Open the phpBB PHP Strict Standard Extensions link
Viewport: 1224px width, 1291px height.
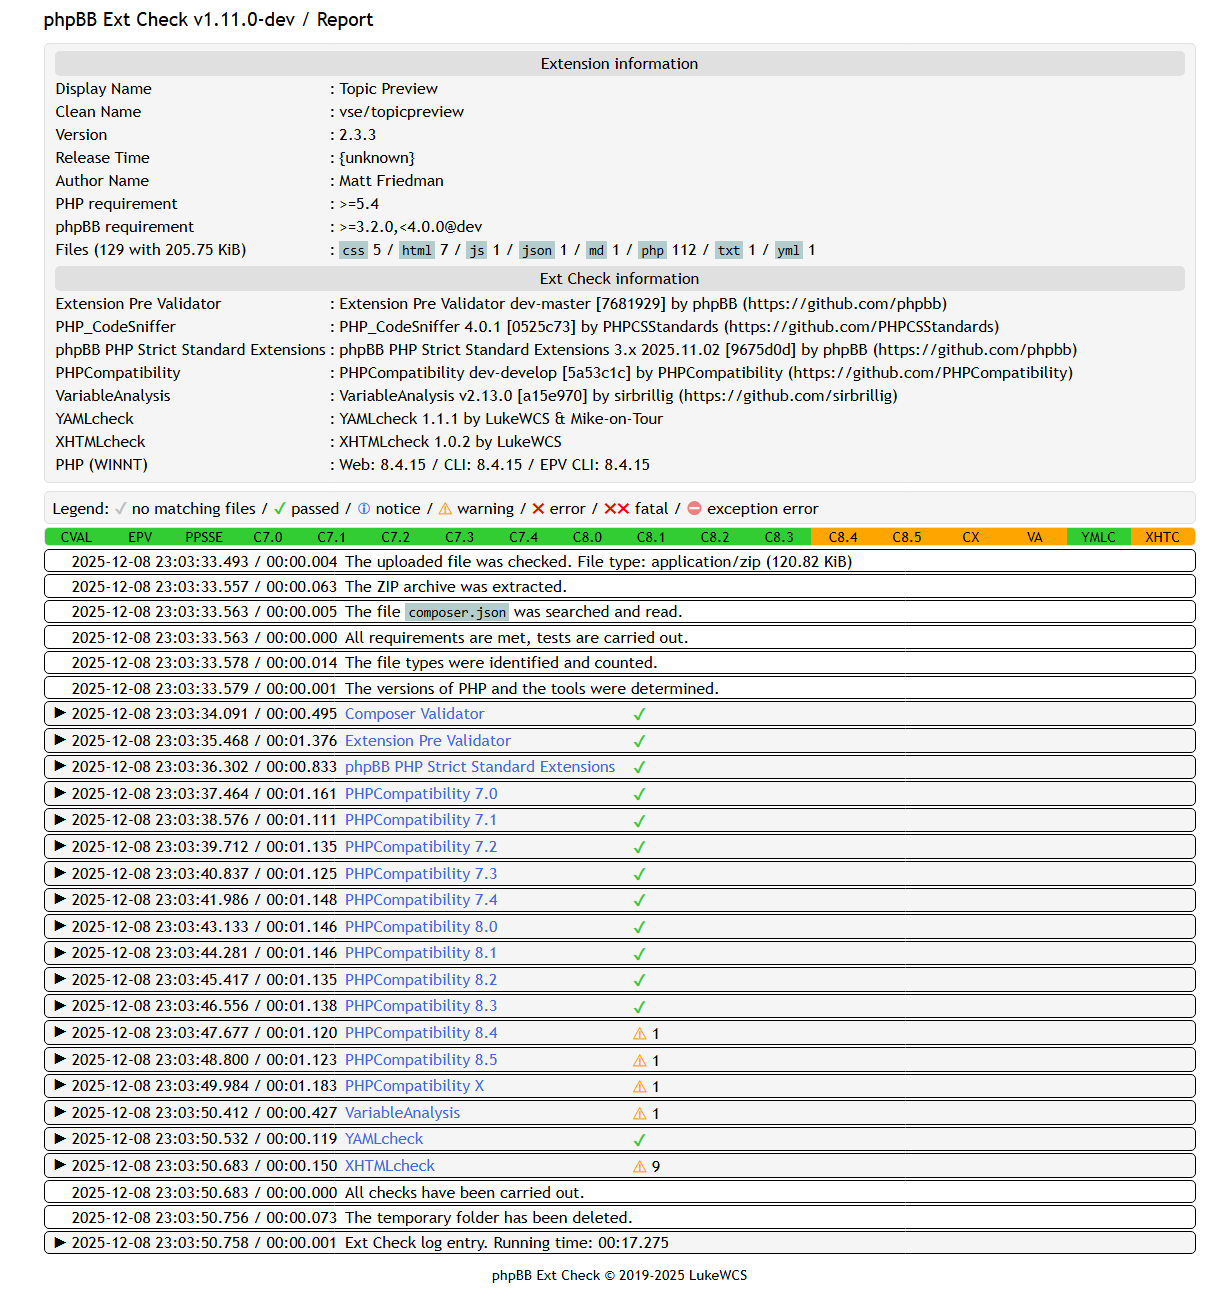point(479,767)
